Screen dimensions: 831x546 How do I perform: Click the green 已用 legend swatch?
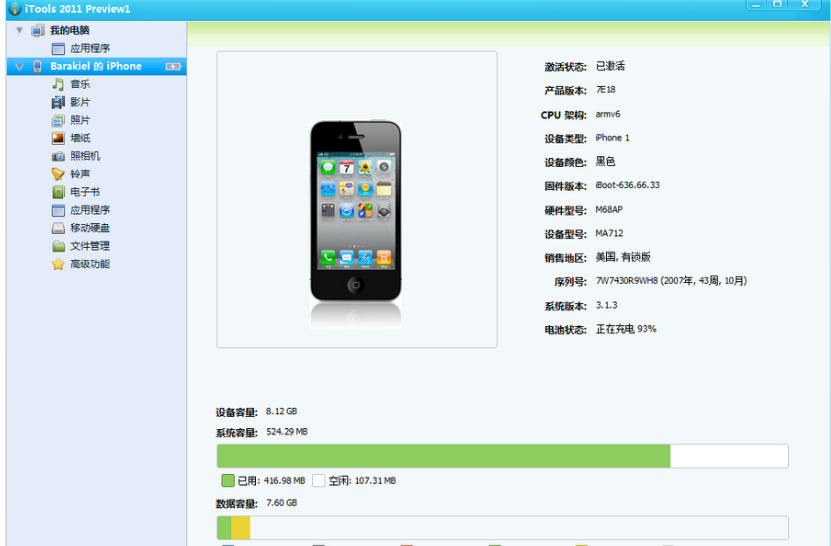pos(228,481)
